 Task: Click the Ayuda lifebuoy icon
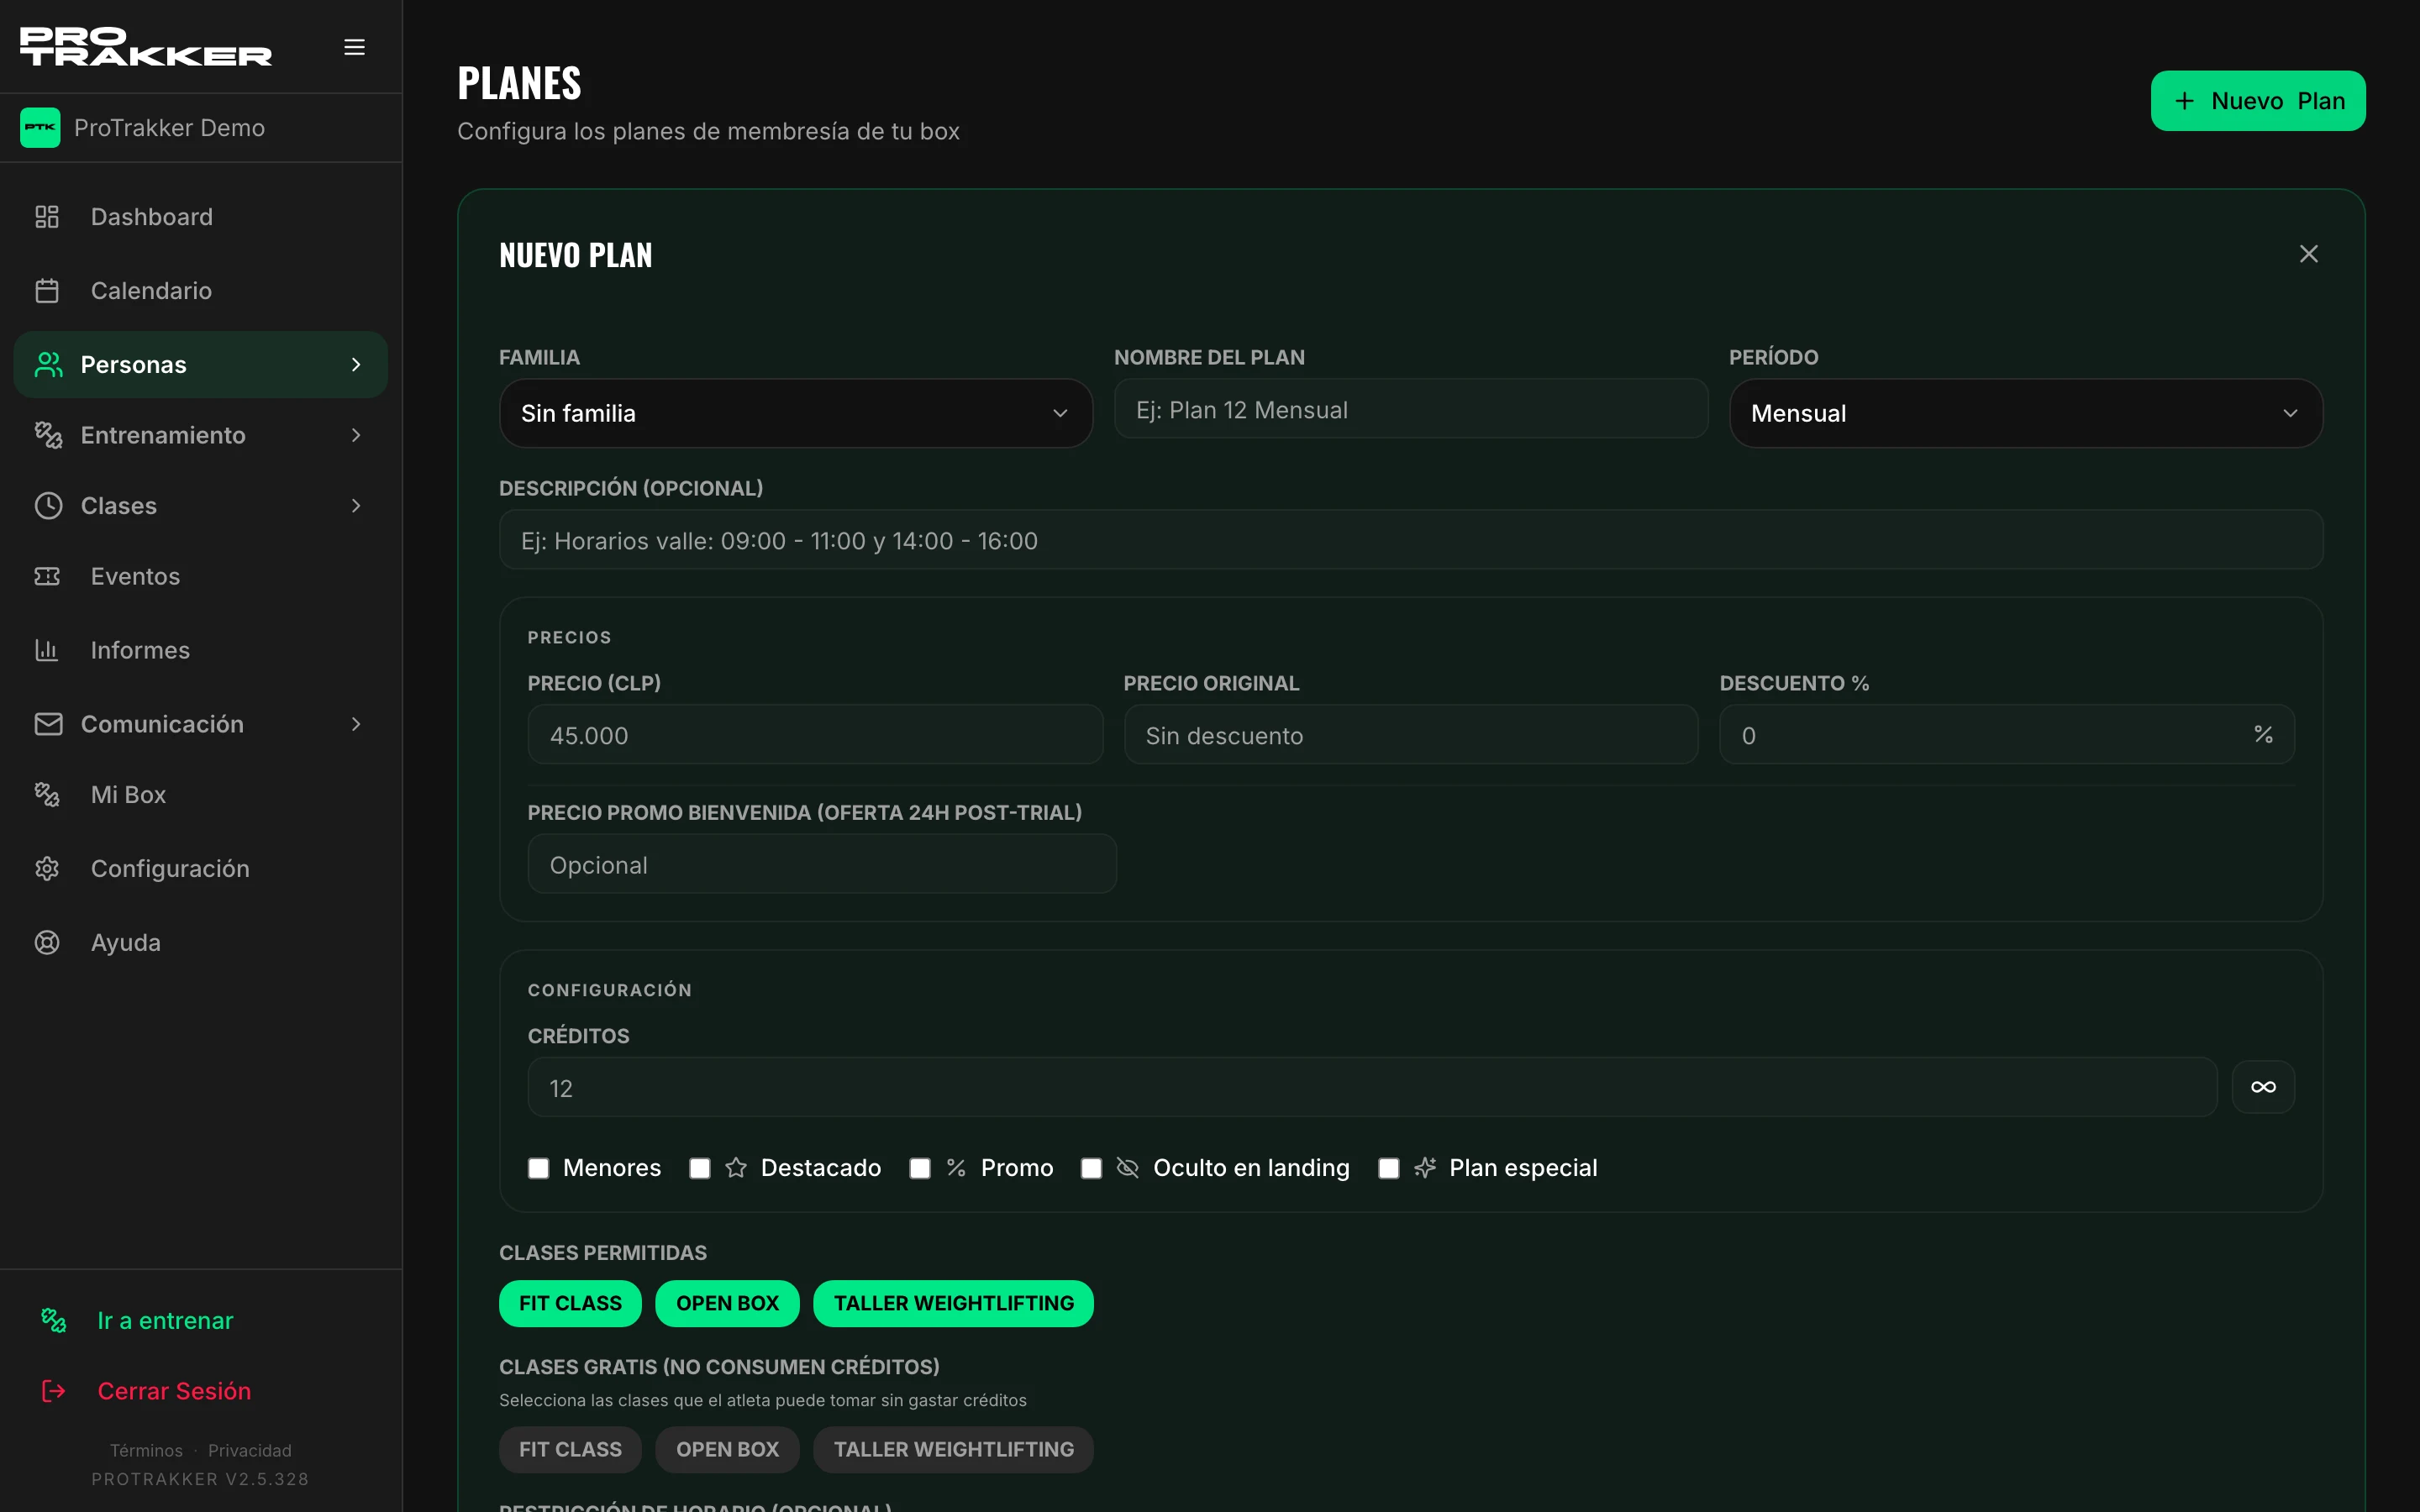[x=47, y=943]
